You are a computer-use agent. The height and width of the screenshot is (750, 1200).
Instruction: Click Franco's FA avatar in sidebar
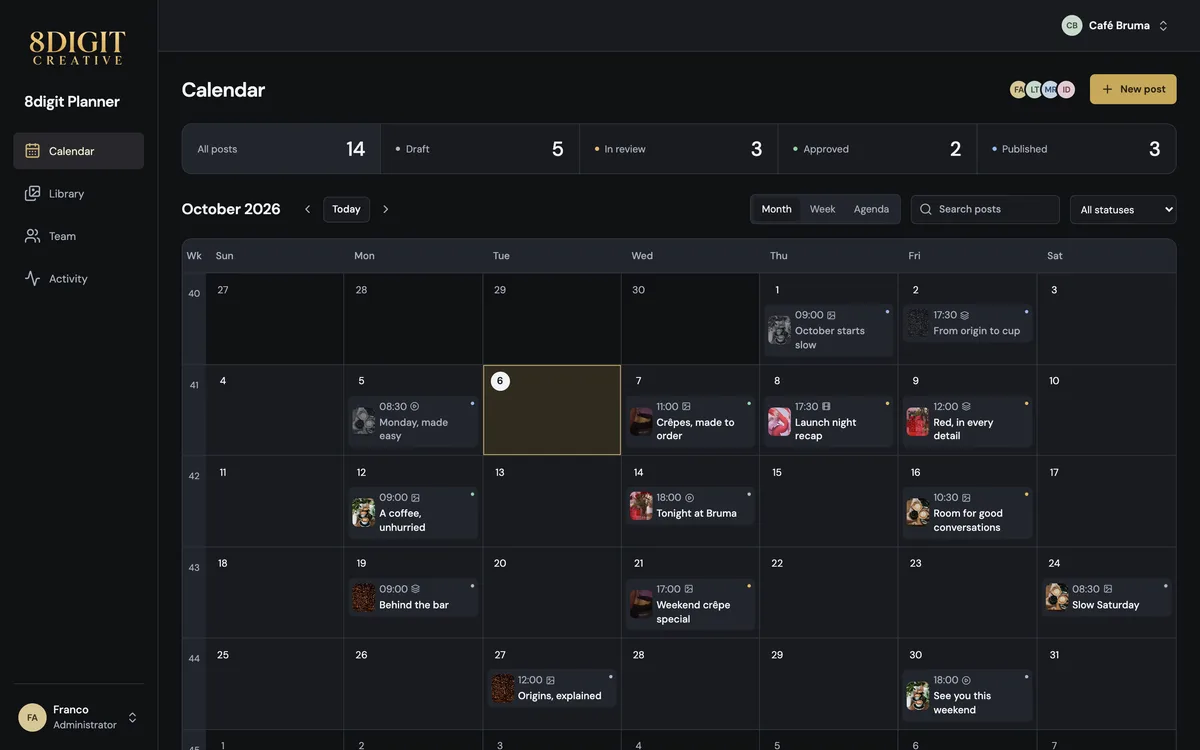32,717
